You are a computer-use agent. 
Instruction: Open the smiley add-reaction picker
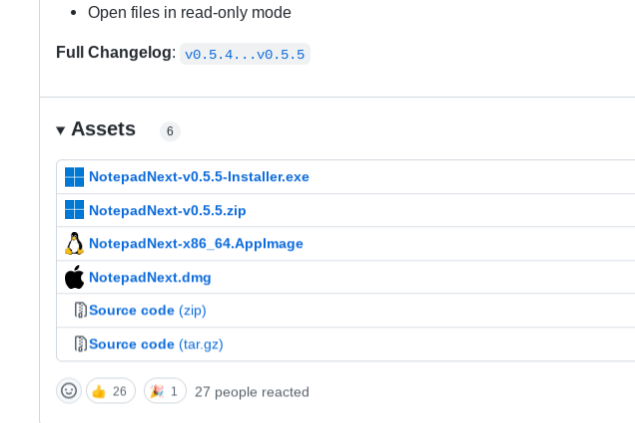click(69, 391)
